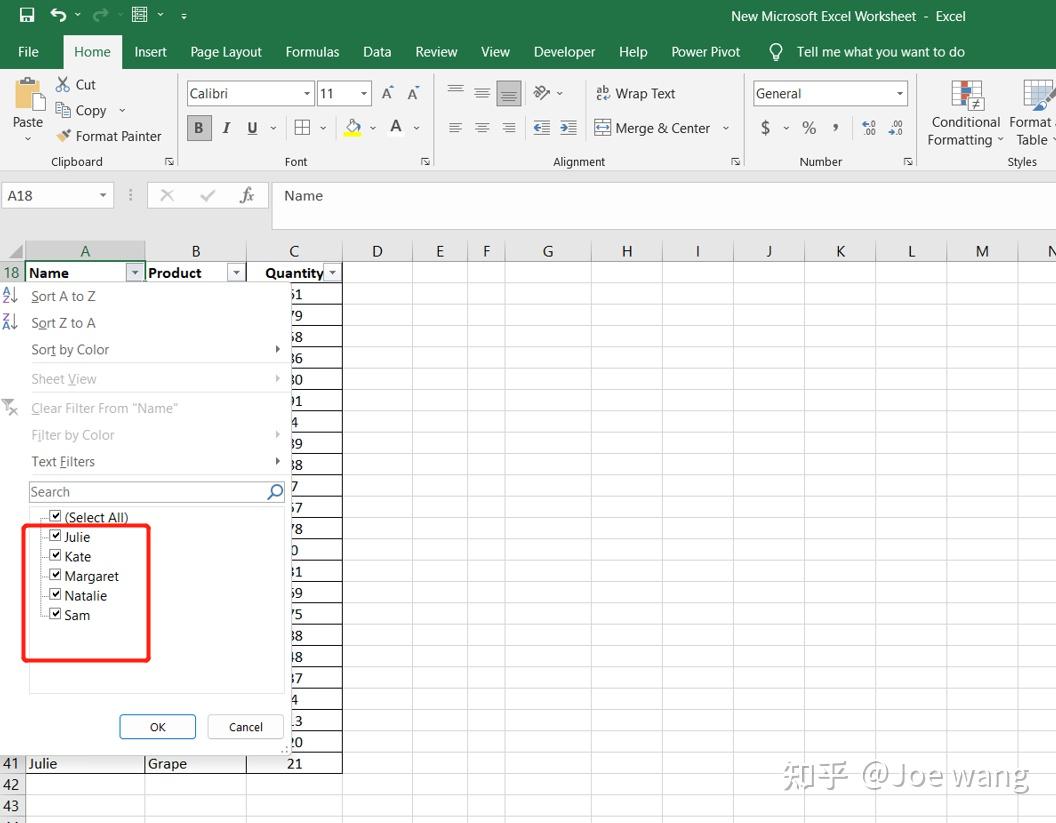The width and height of the screenshot is (1056, 823).
Task: Toggle Bold formatting
Action: 199,128
